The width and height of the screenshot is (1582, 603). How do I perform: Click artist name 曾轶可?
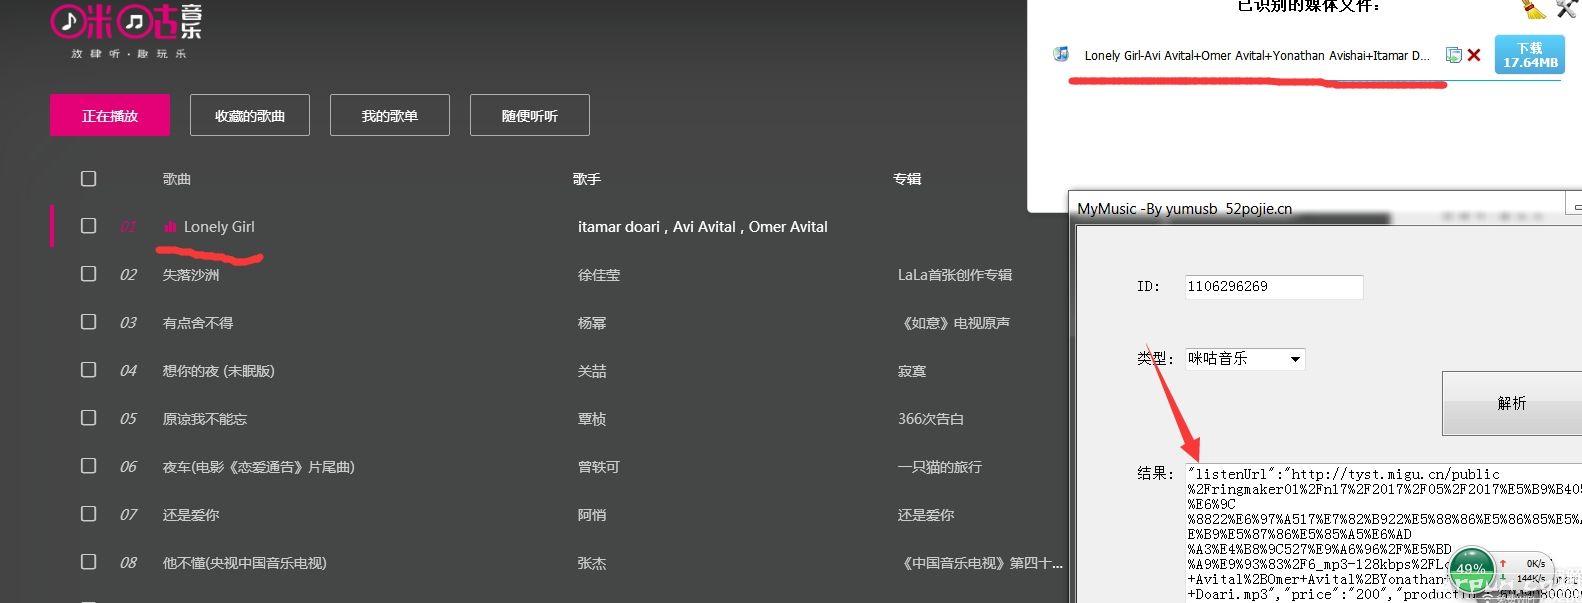599,467
